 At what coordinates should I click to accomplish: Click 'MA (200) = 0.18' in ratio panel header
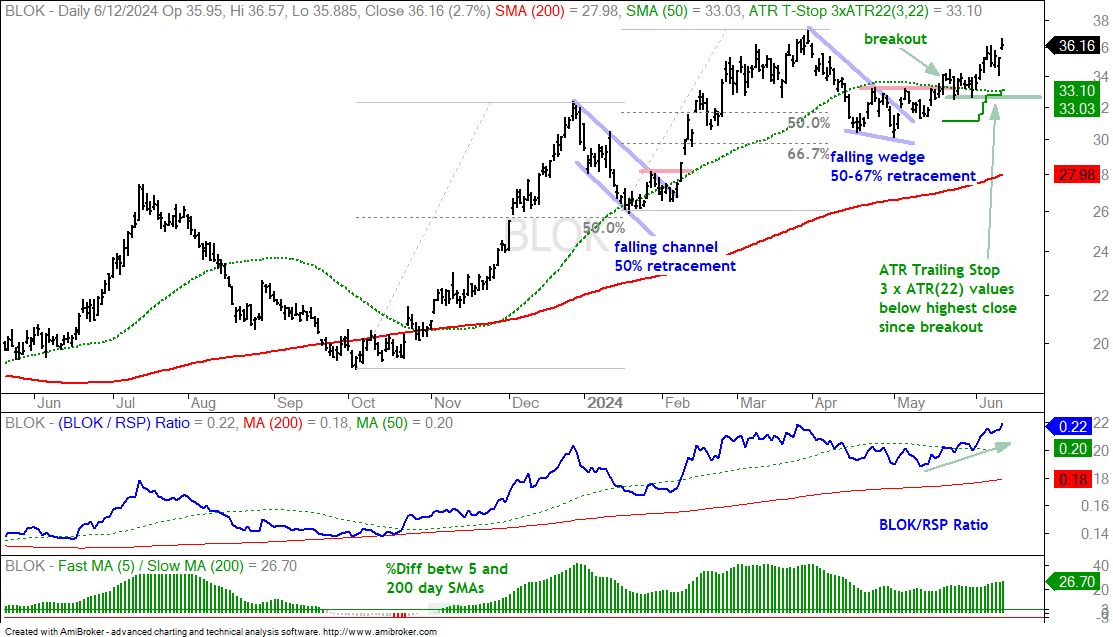(295, 423)
